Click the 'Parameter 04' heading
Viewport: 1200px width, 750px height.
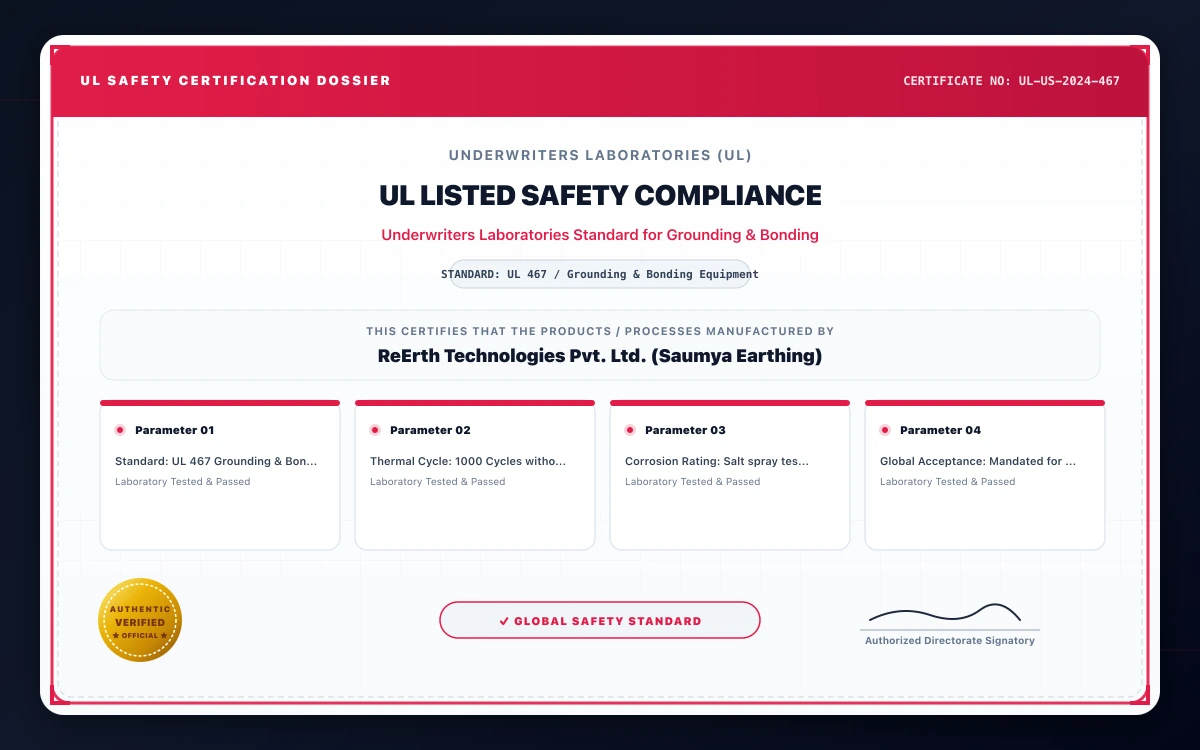click(x=940, y=430)
